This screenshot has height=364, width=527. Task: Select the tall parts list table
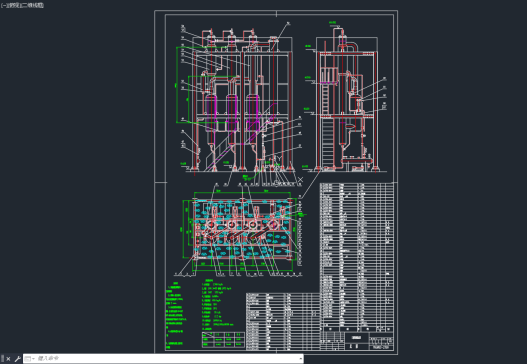357,257
